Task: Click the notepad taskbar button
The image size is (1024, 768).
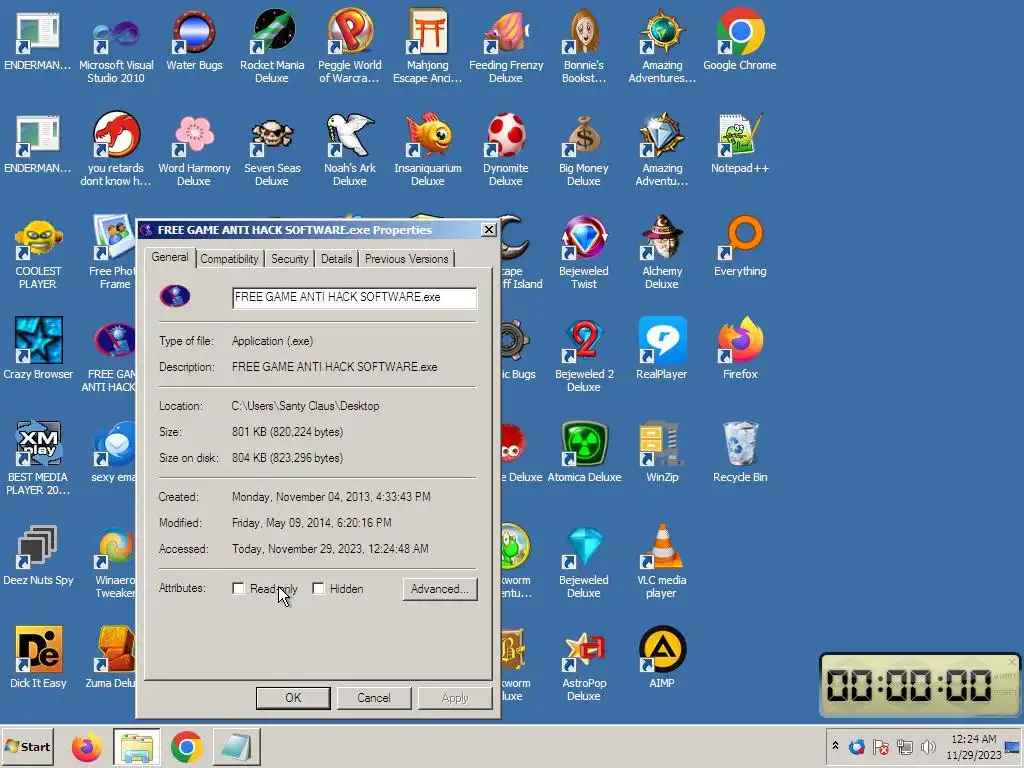Action: 236,747
